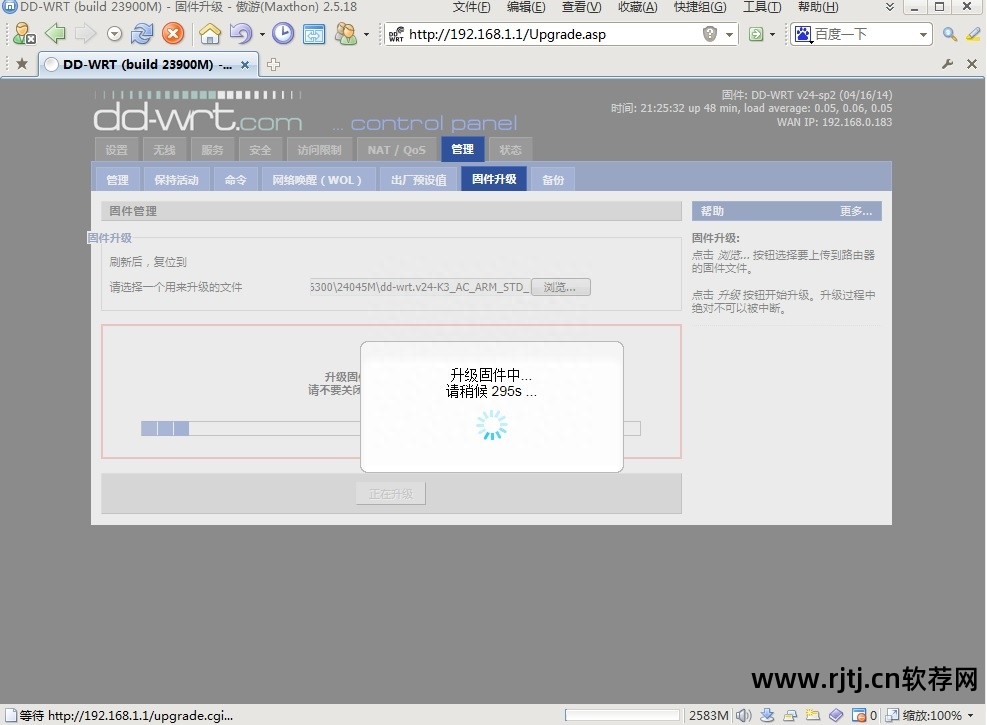Screen dimensions: 987x725
Task: Open the 设置 main tab
Action: point(116,150)
